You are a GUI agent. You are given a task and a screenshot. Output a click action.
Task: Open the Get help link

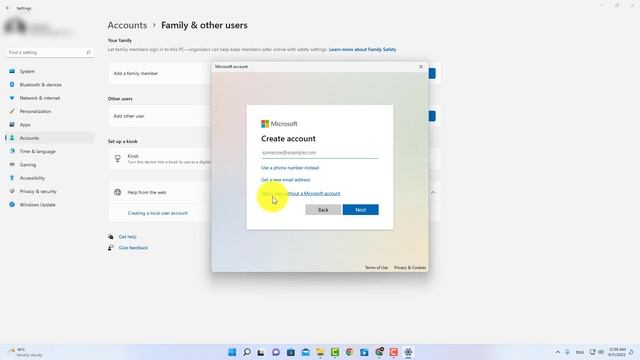point(127,237)
